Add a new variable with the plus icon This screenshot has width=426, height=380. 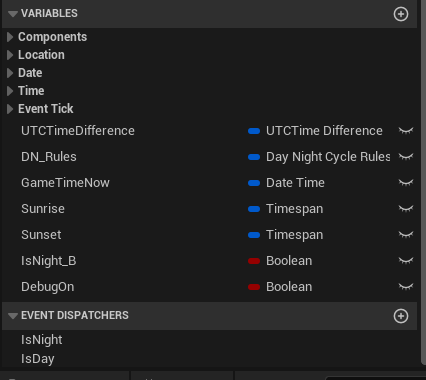[401, 14]
